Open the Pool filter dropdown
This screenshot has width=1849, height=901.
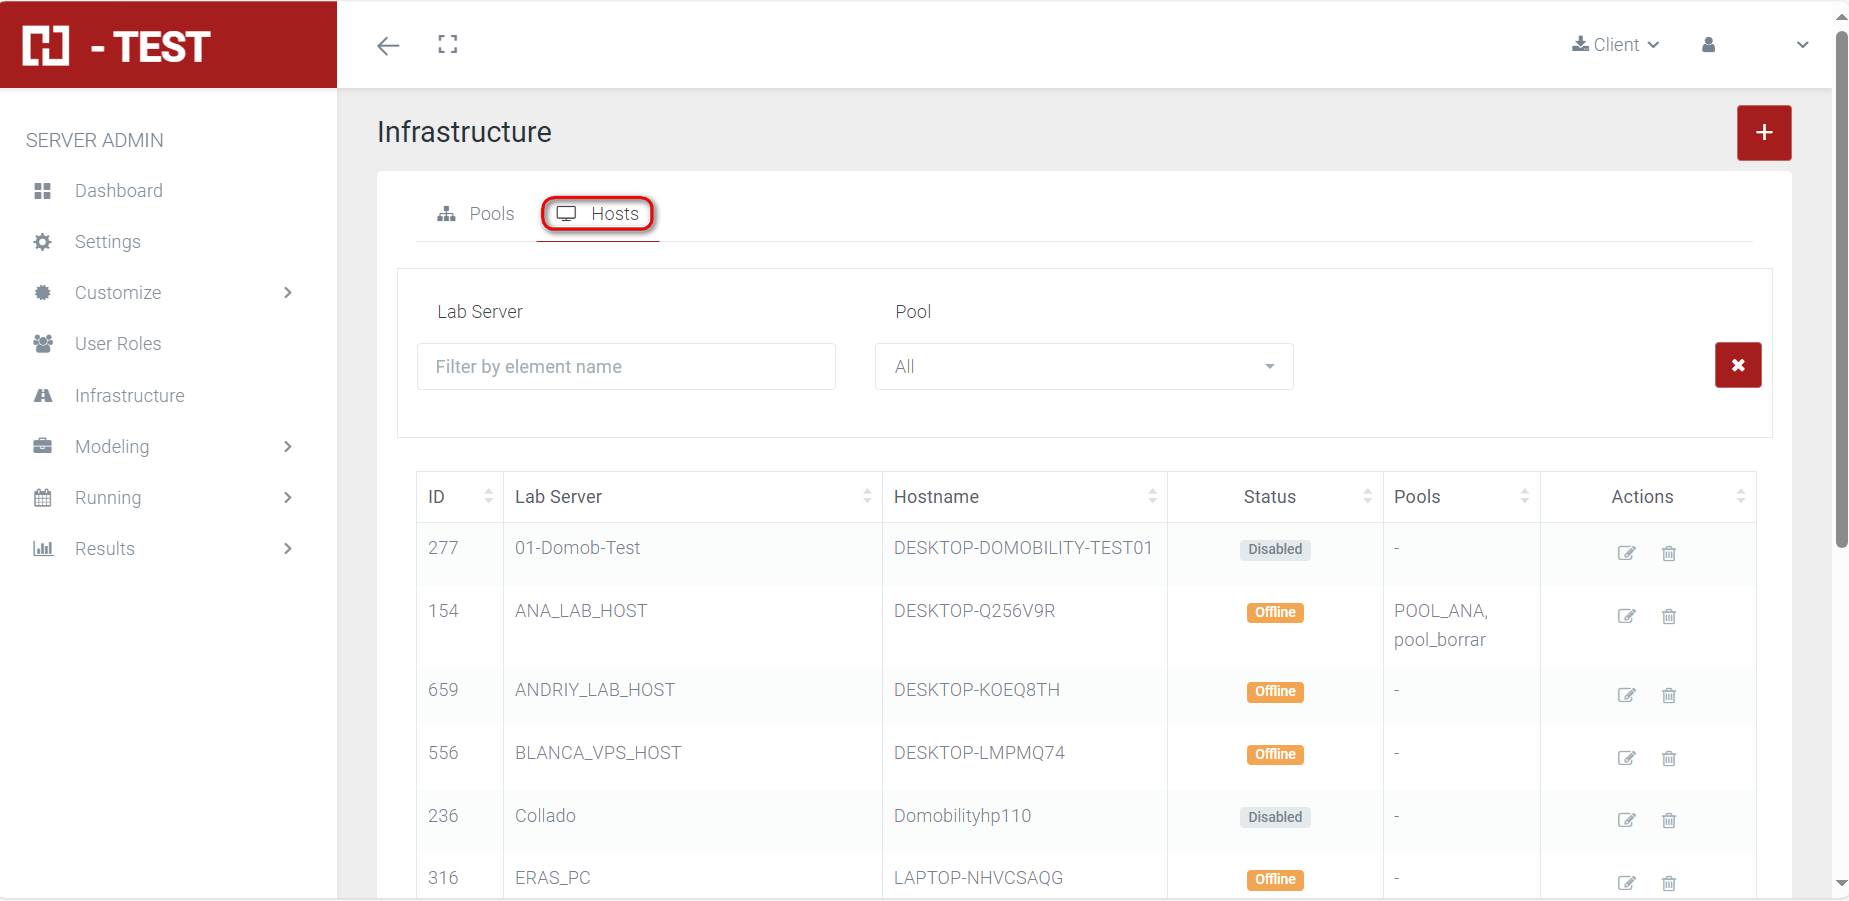(1083, 367)
